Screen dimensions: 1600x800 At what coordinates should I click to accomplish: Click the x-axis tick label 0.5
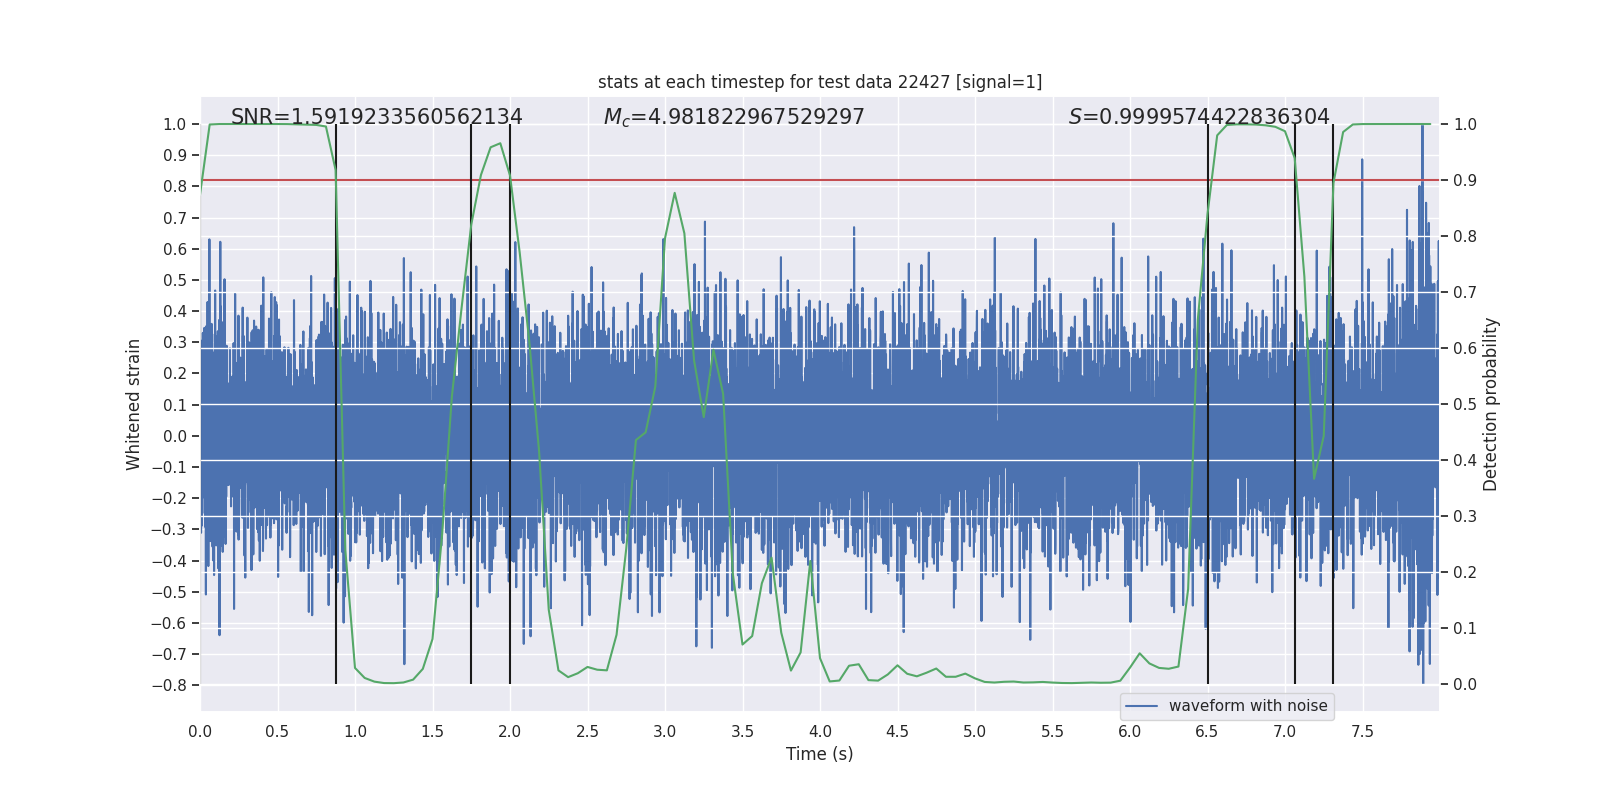[x=277, y=731]
